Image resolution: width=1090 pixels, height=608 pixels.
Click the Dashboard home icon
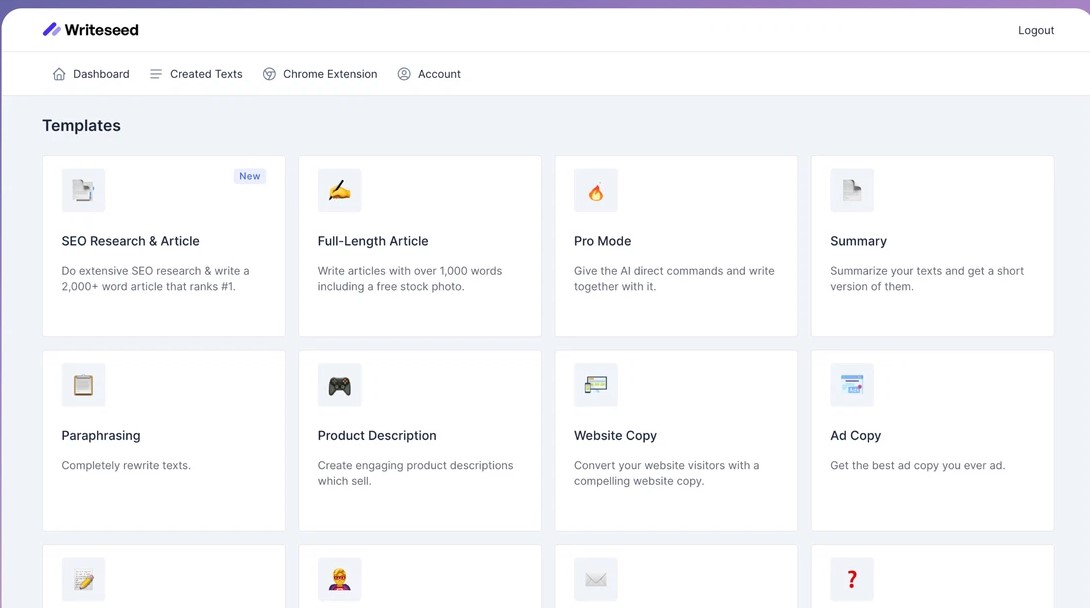[x=59, y=74]
